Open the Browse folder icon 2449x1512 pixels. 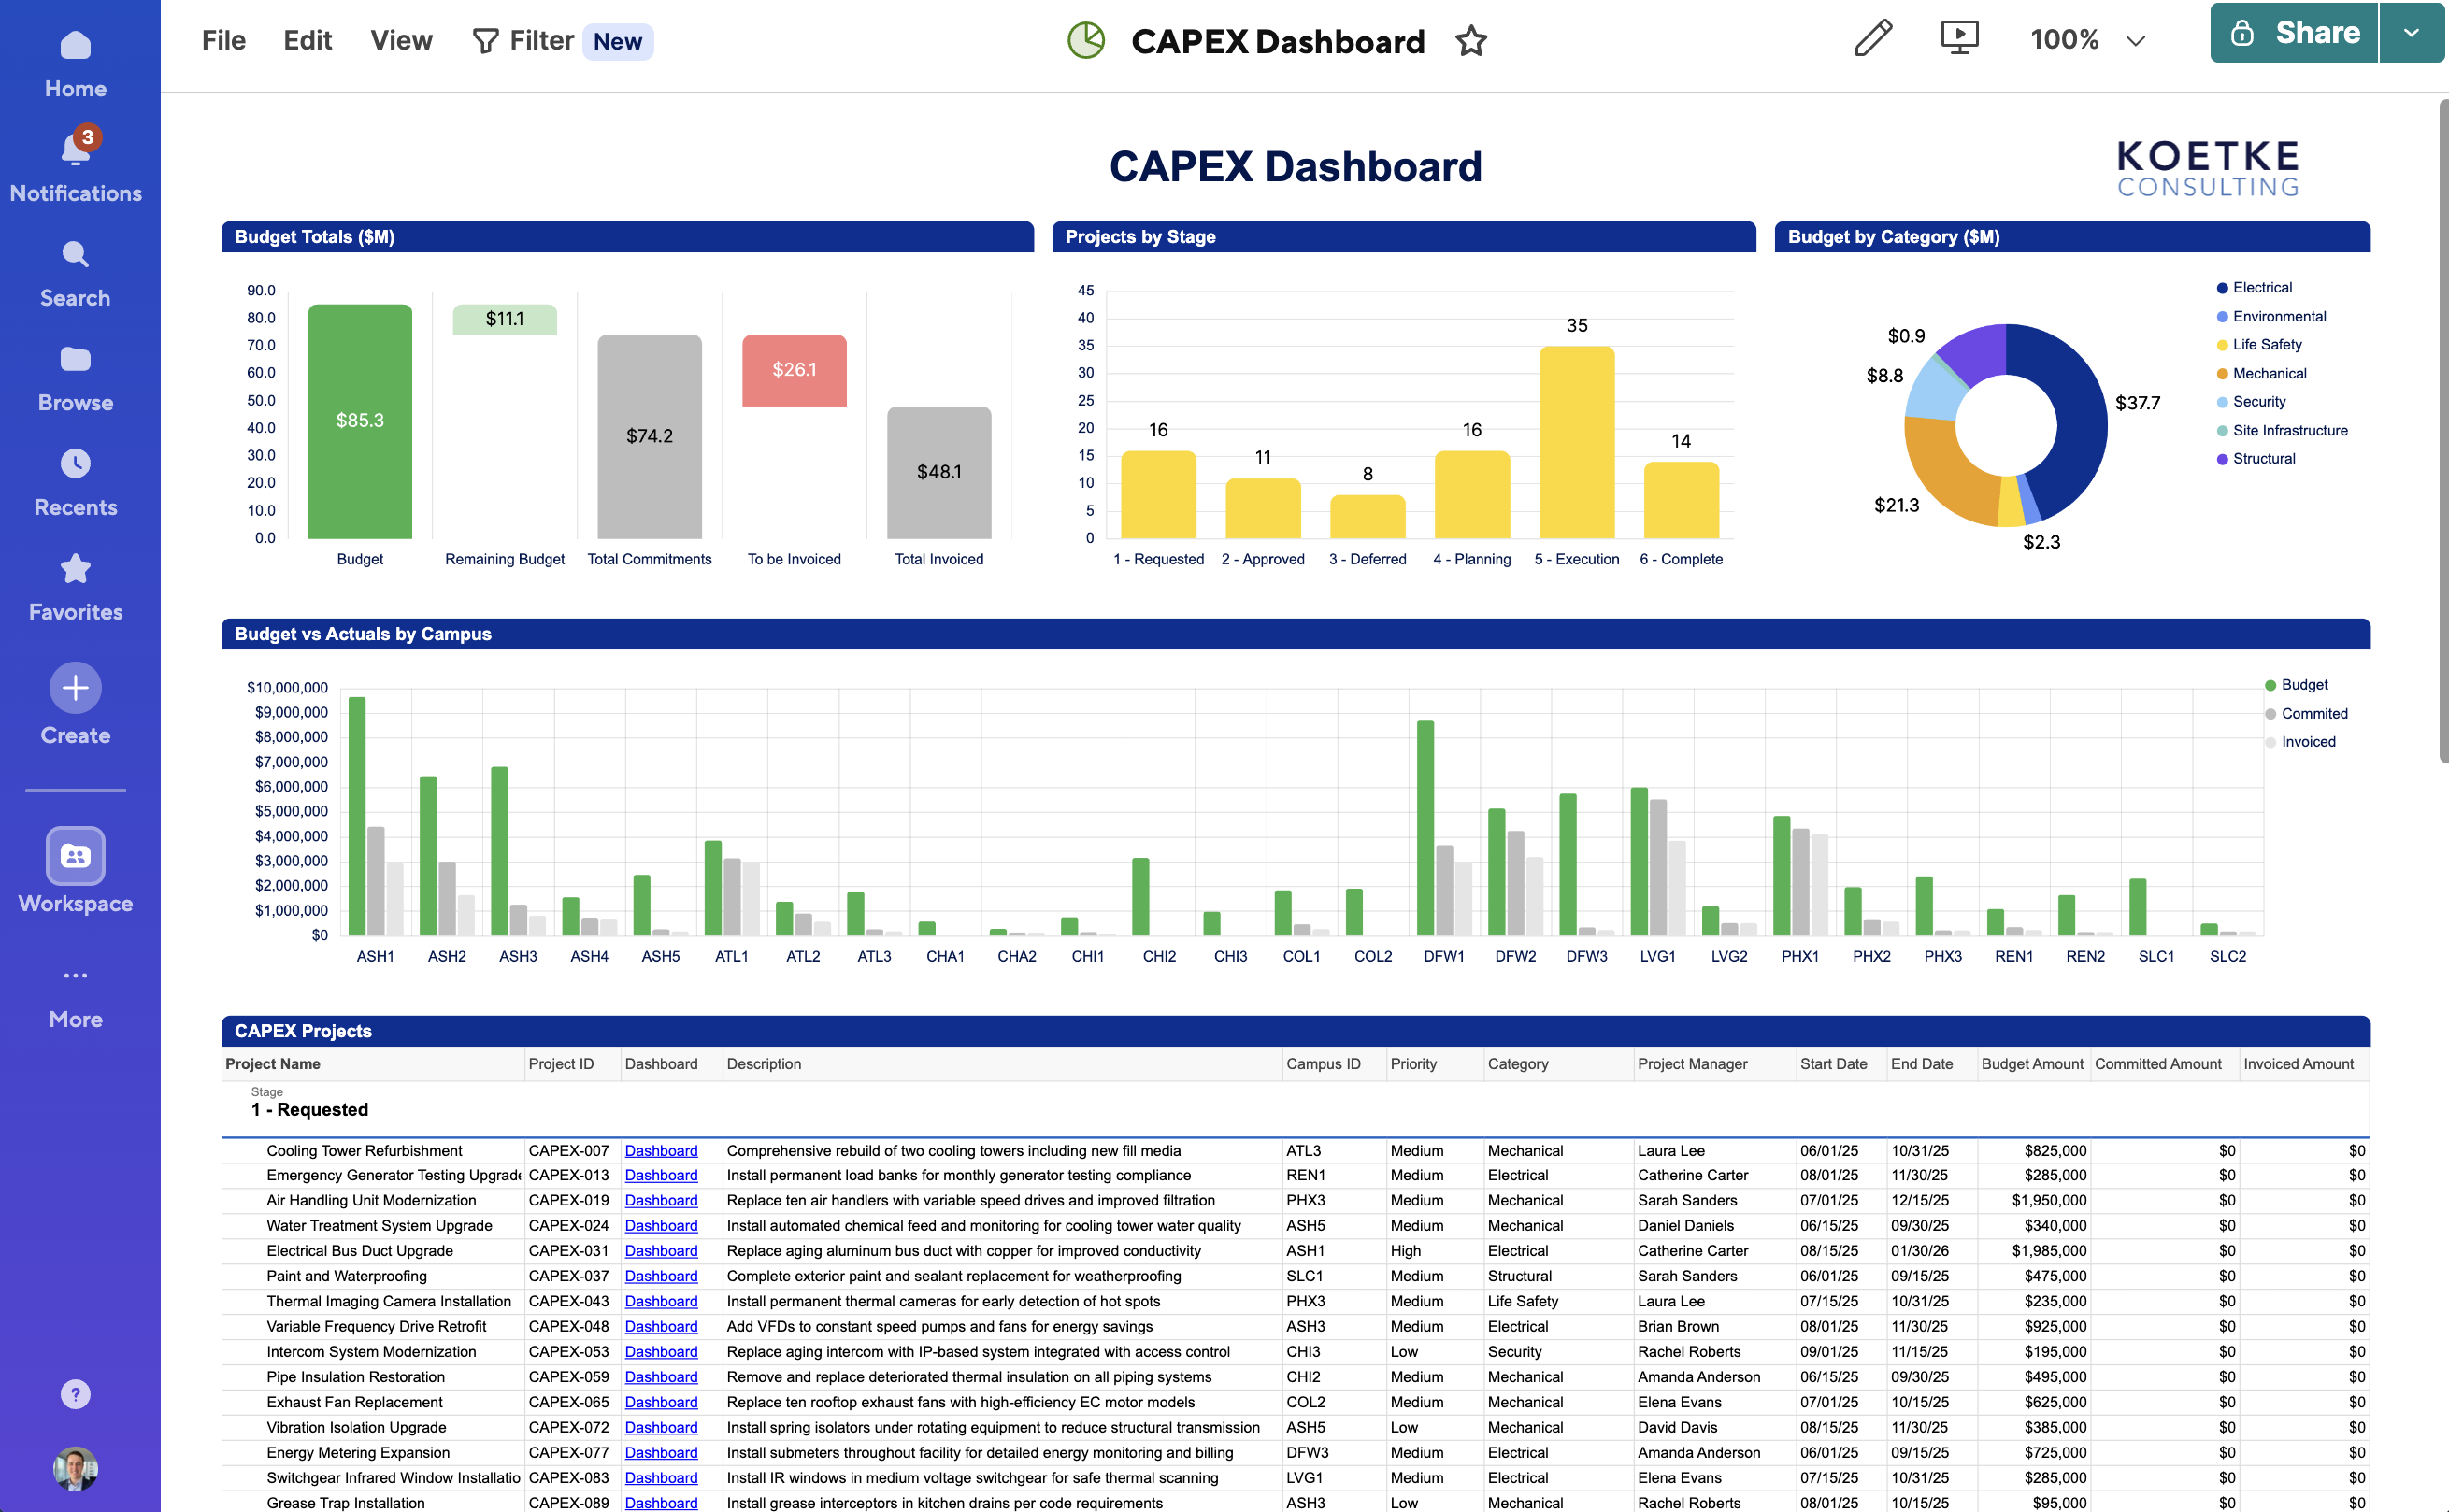click(x=75, y=359)
